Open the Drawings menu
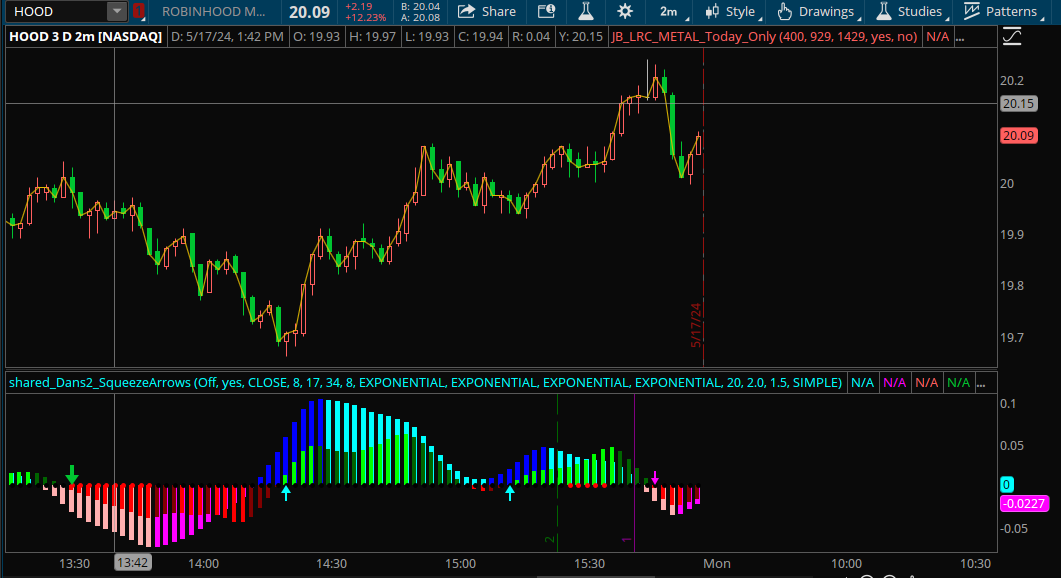 pyautogui.click(x=819, y=12)
